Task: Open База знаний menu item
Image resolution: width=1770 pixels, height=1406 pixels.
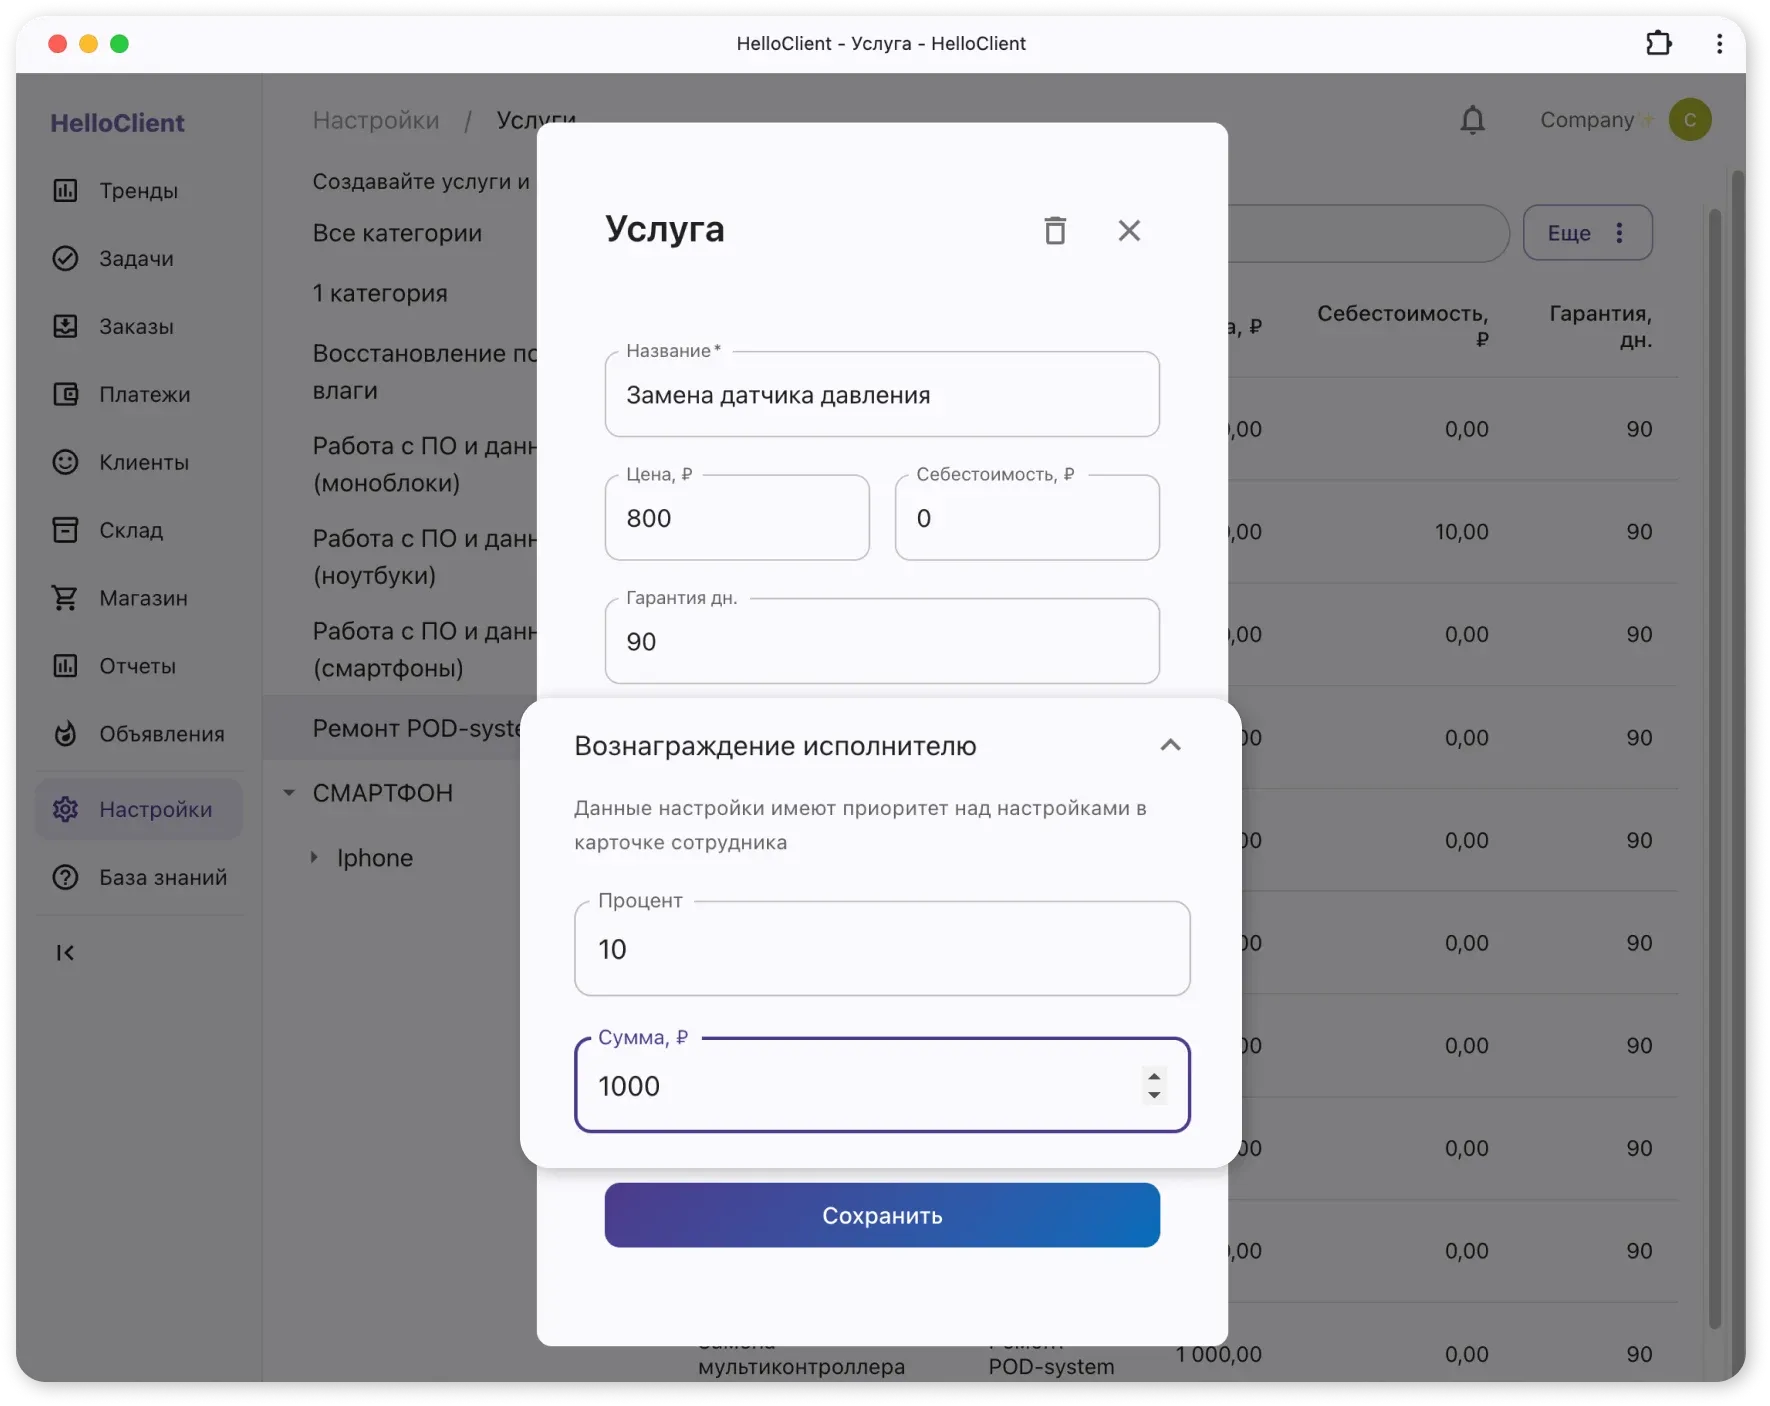Action: (162, 878)
